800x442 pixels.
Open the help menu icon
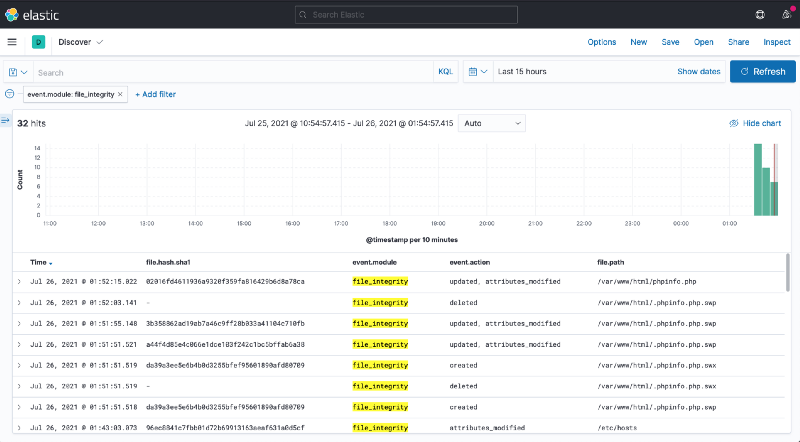tap(760, 15)
